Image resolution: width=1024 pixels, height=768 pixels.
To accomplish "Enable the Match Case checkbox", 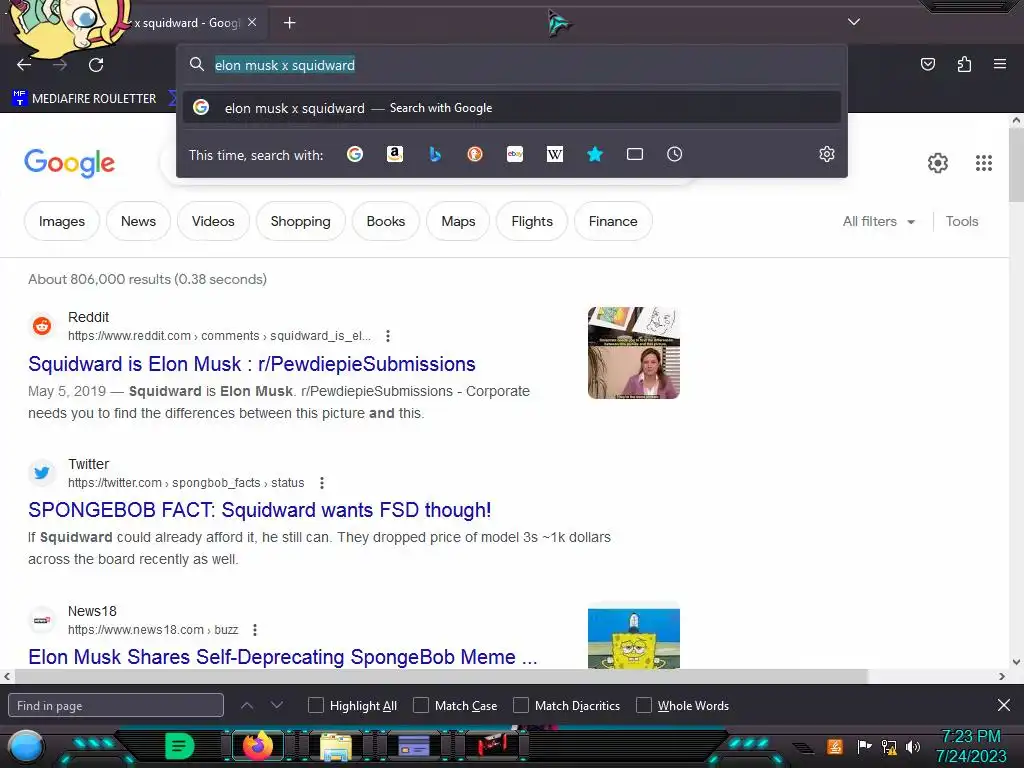I will pos(421,705).
